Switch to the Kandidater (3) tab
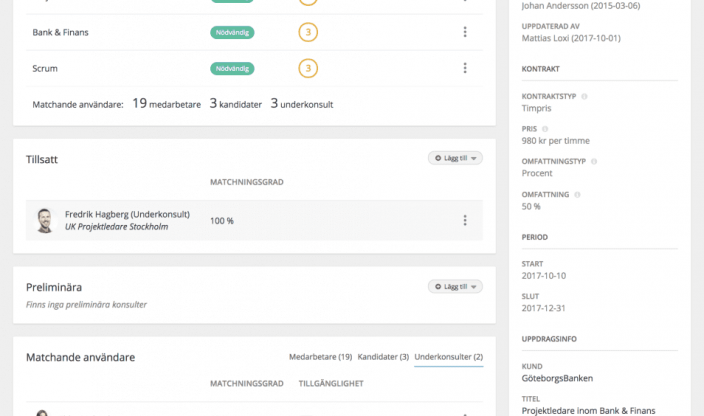This screenshot has height=416, width=704. (x=383, y=357)
